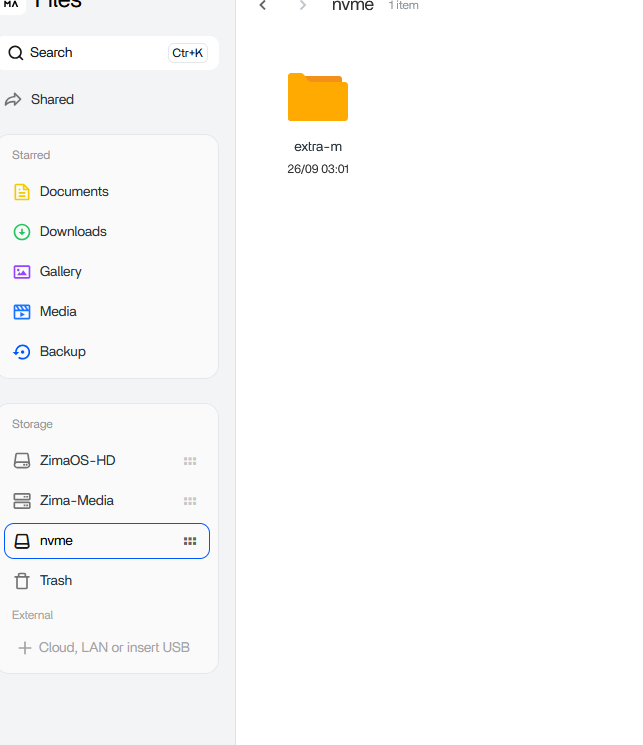Viewport: 643px width, 745px height.
Task: Open the Shared section
Action: pos(52,100)
